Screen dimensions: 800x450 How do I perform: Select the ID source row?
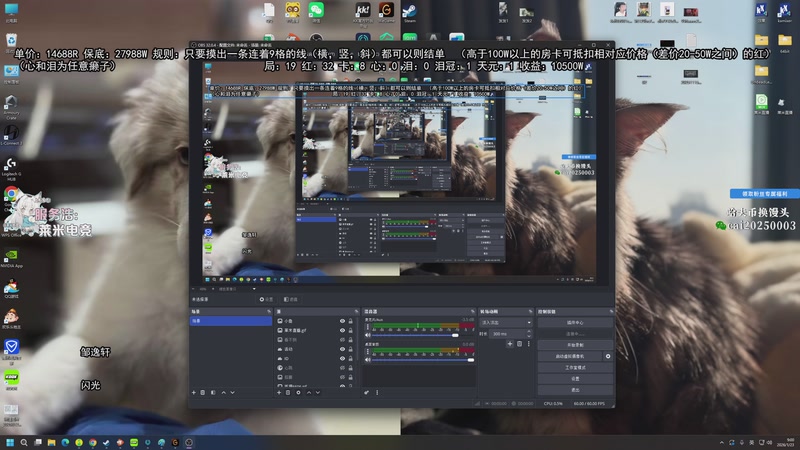(315, 358)
